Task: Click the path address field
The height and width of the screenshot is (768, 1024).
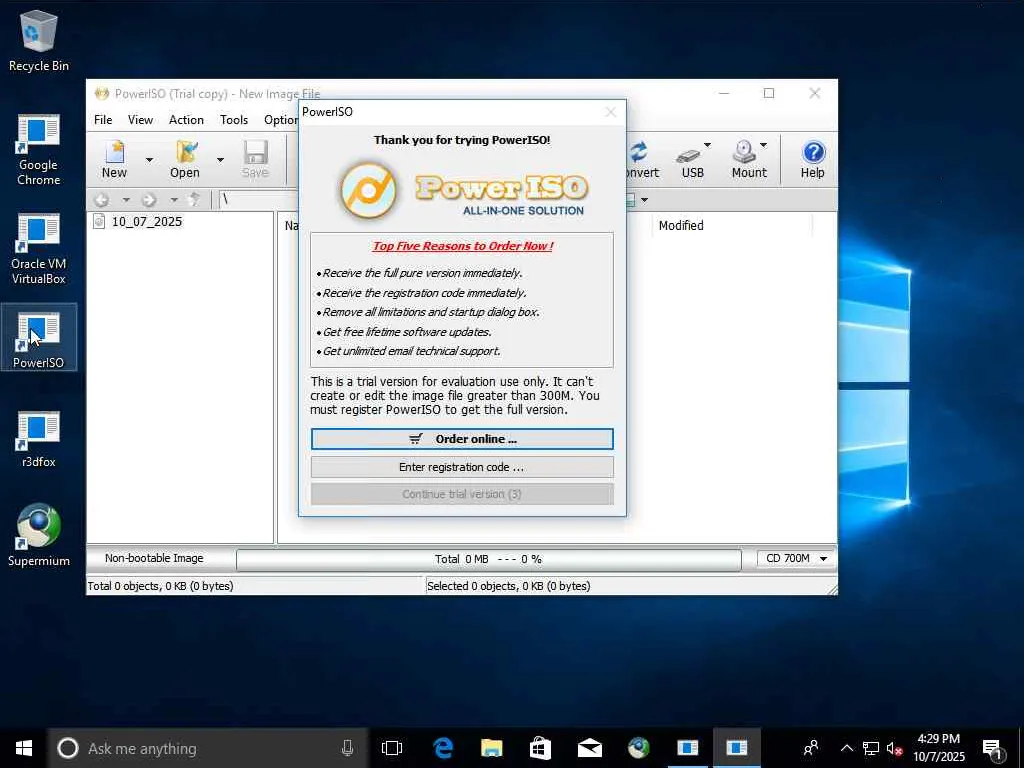Action: (259, 200)
